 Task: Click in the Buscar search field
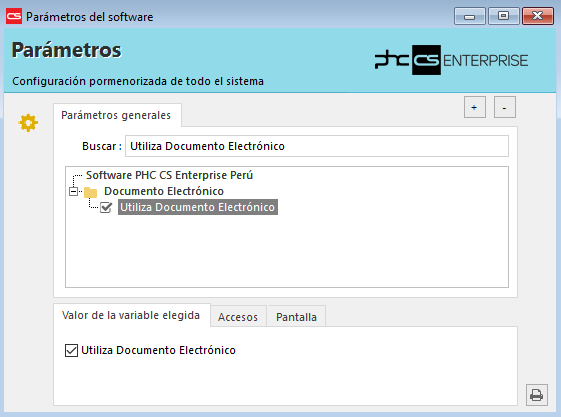pos(317,146)
